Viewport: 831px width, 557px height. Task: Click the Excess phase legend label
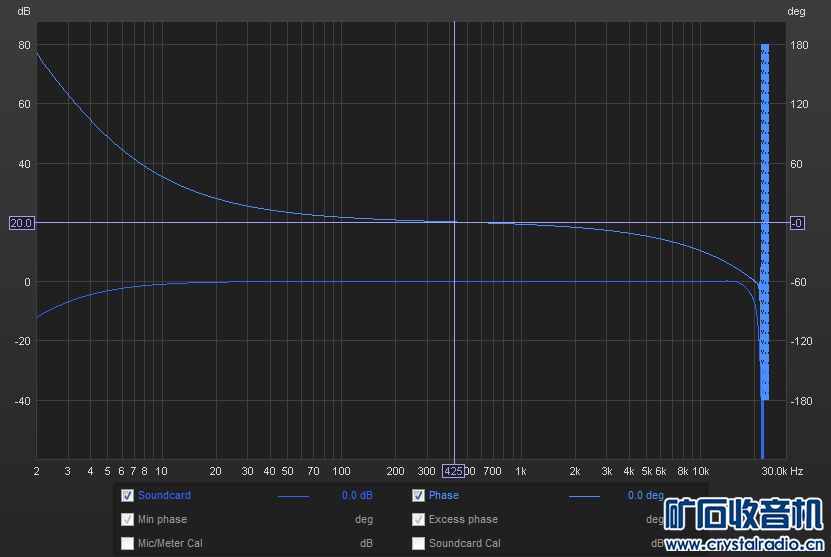point(463,519)
